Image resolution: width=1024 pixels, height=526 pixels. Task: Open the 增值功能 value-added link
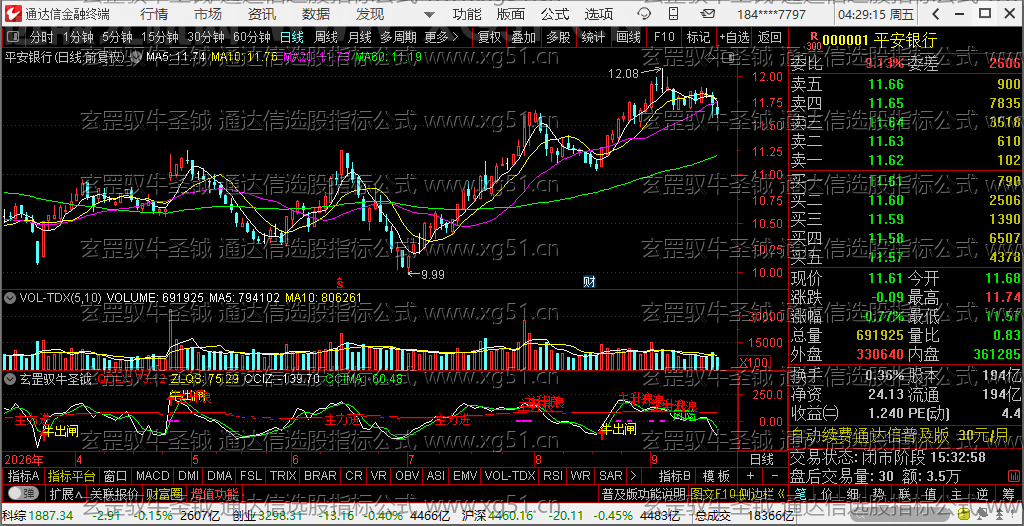[x=215, y=493]
